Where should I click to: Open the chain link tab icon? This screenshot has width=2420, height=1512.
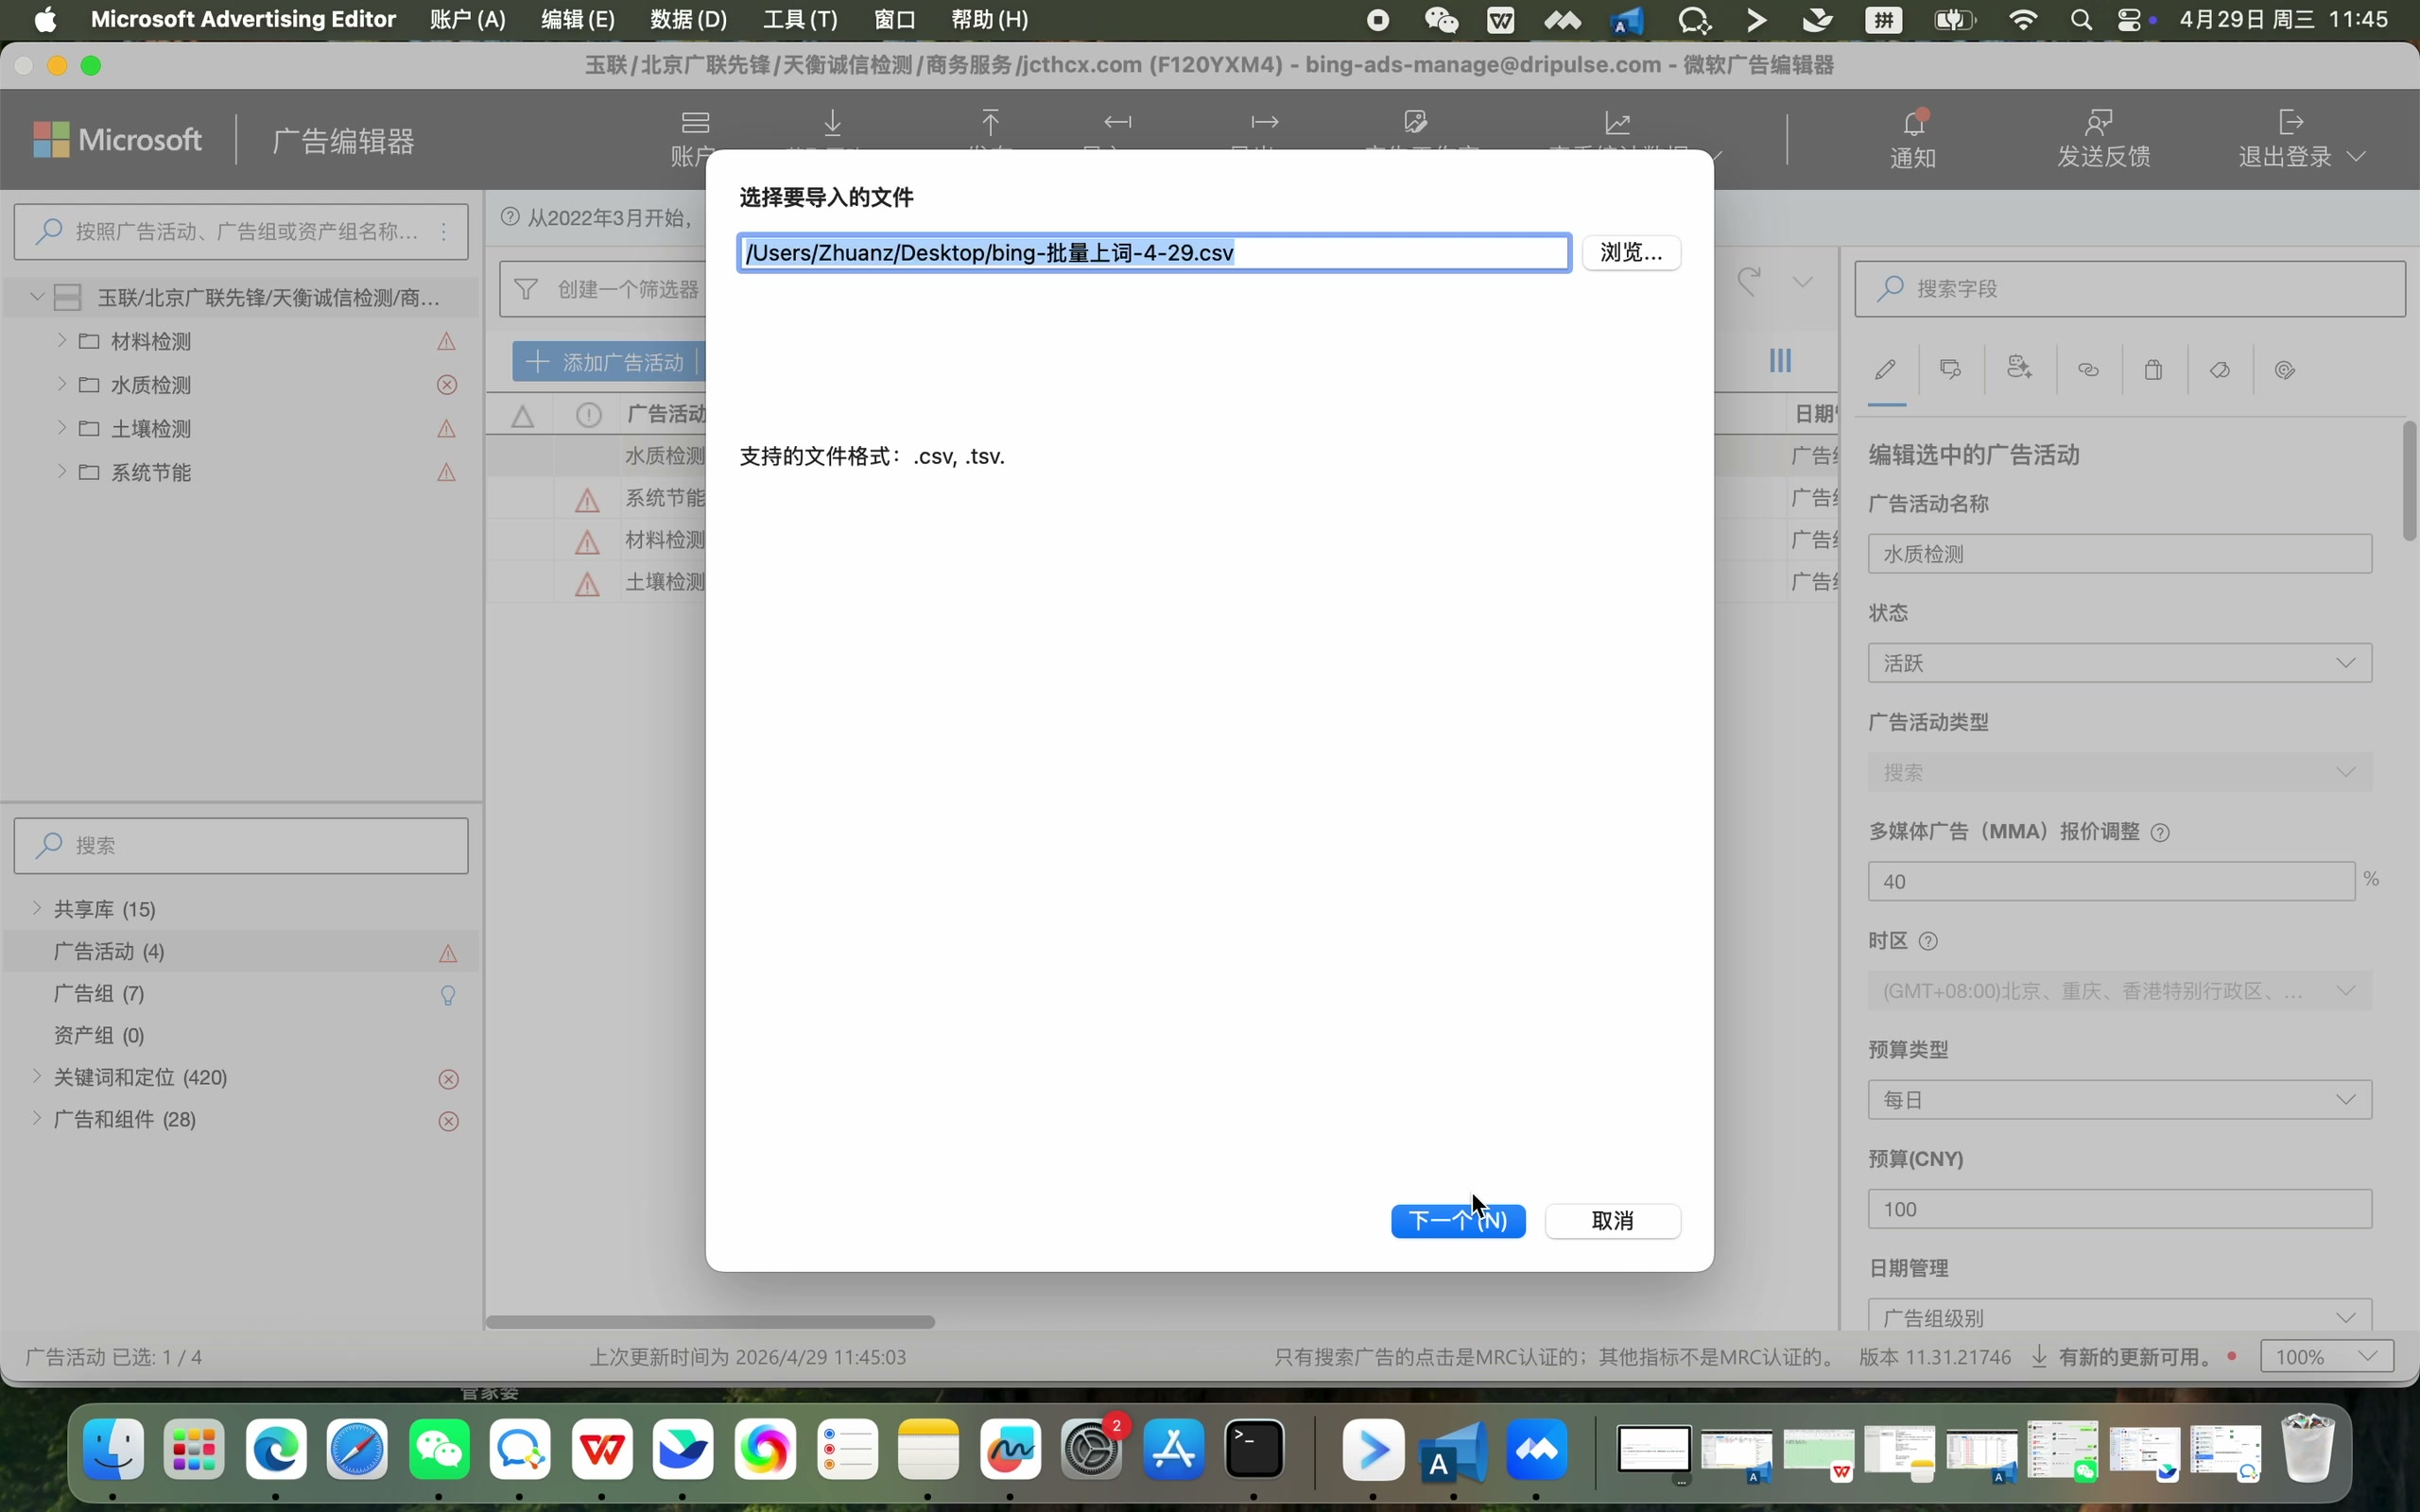2088,370
